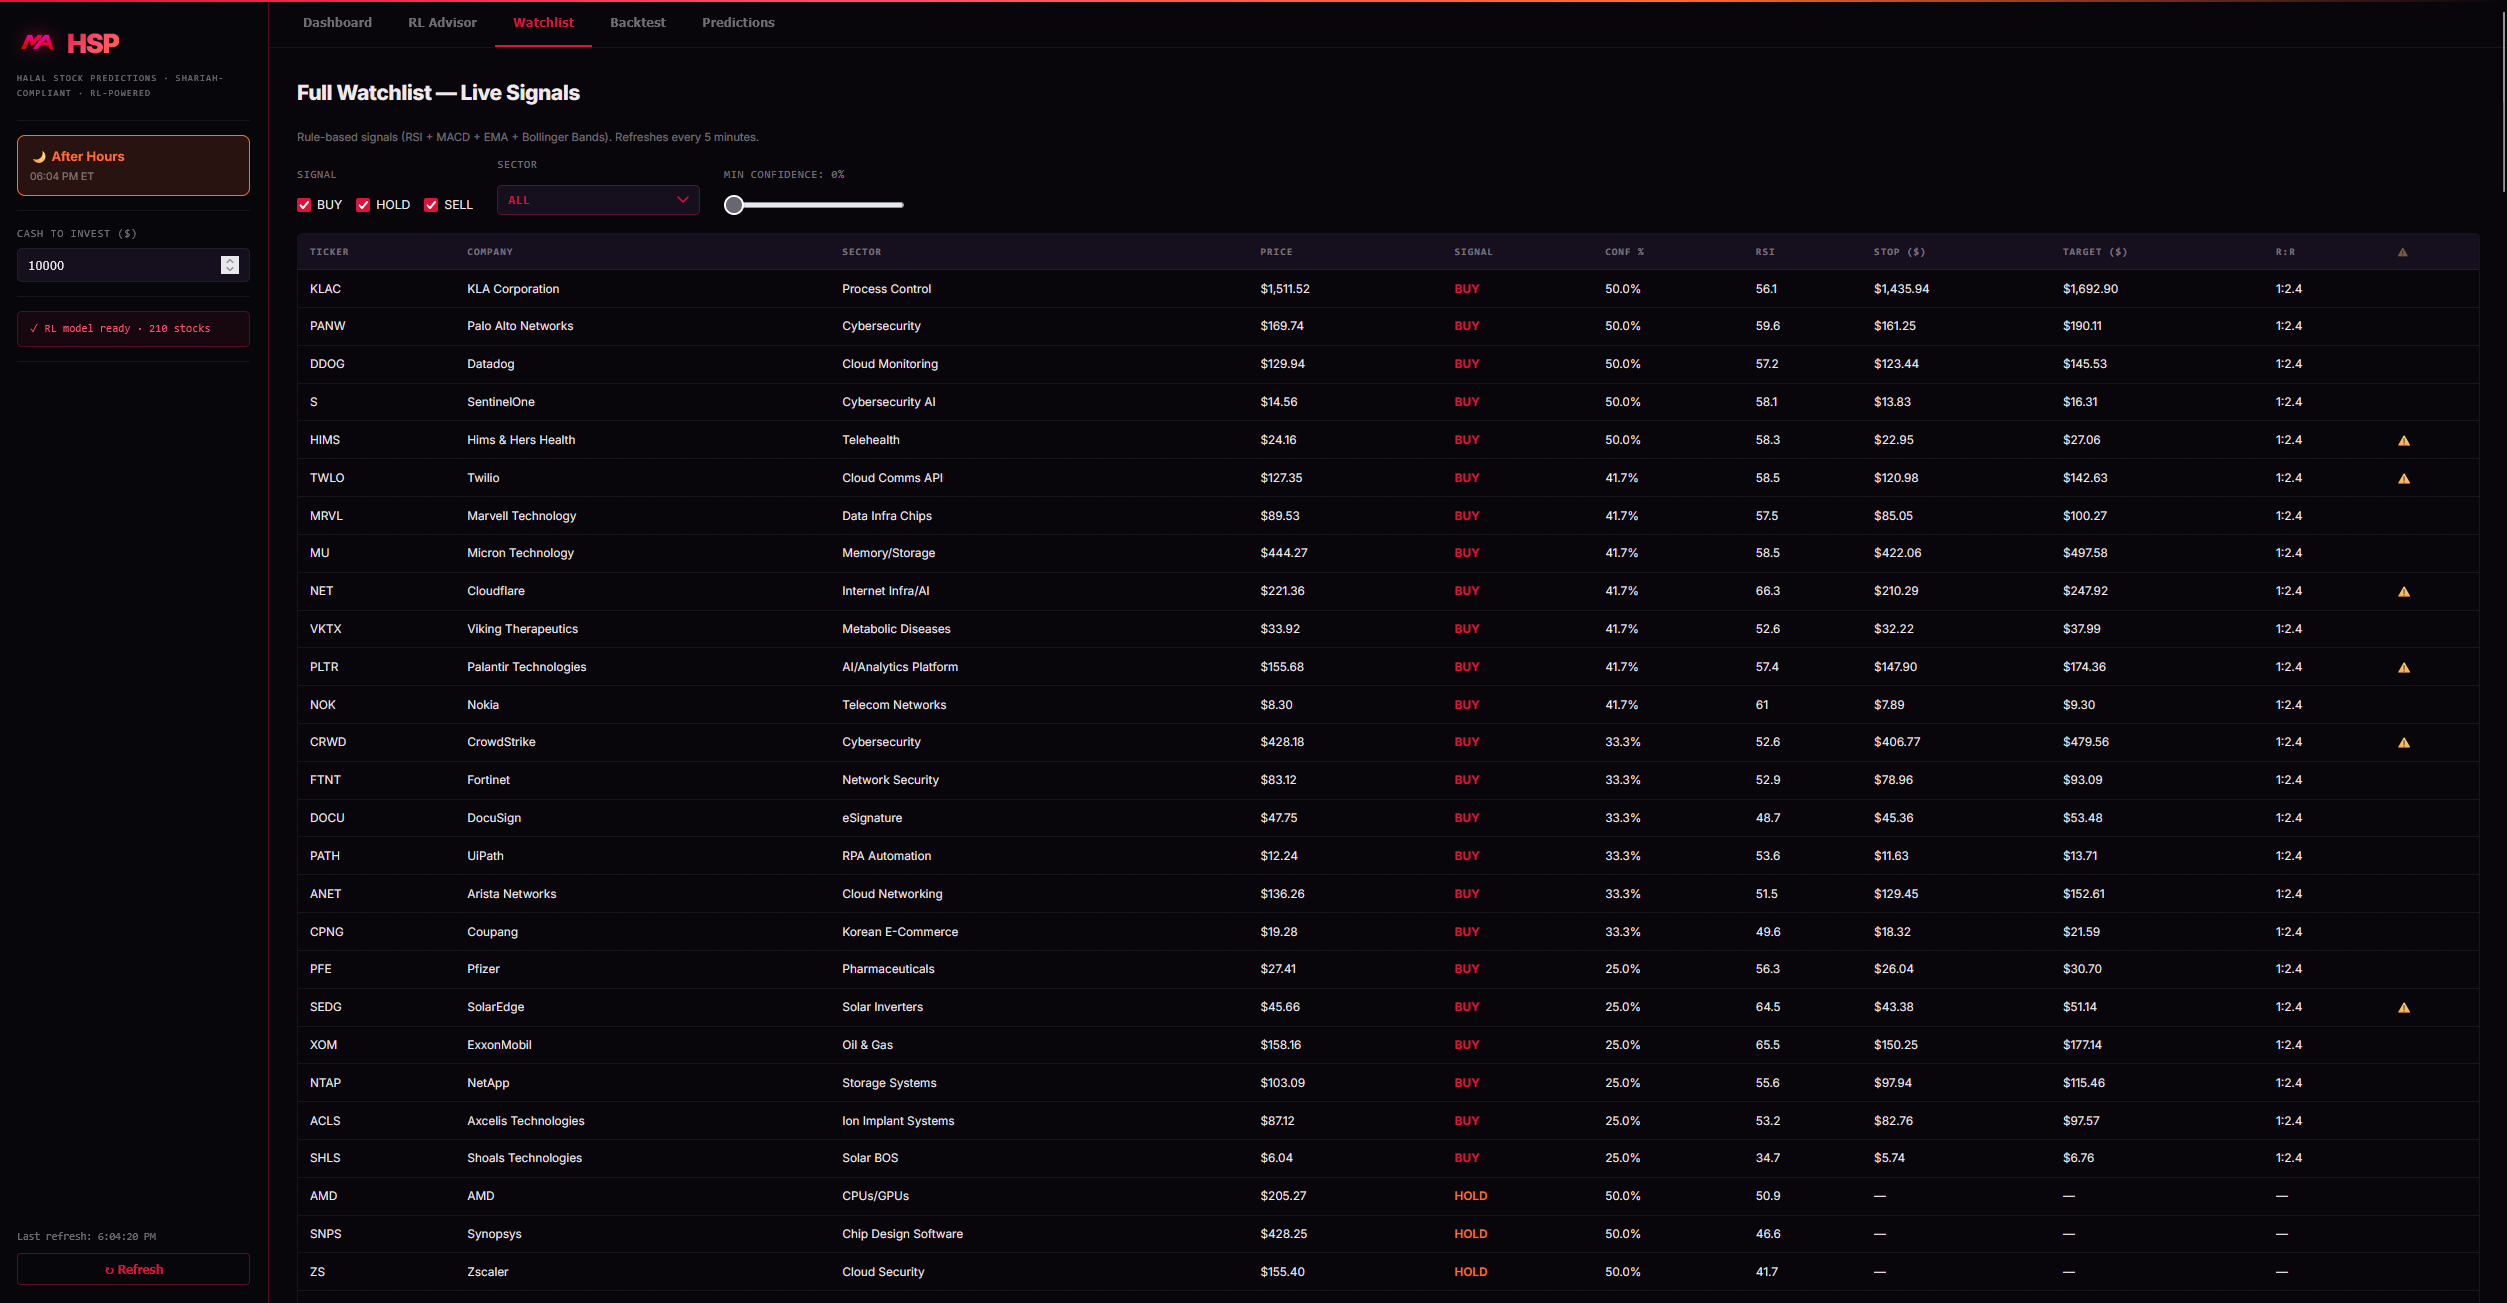Click the warning triangle on the Palantir row
Image resolution: width=2507 pixels, height=1303 pixels.
pyautogui.click(x=2404, y=667)
